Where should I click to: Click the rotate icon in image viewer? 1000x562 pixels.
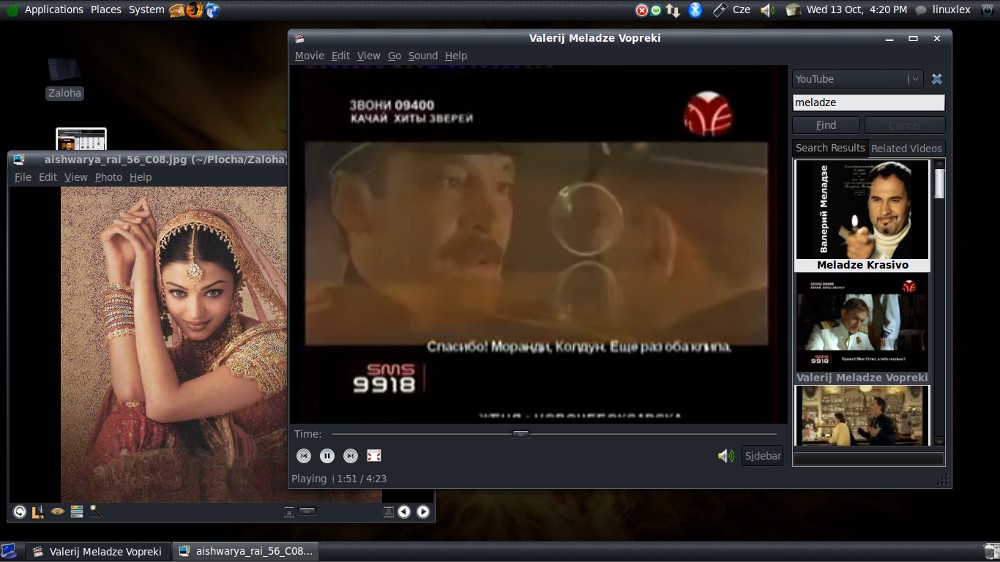[x=20, y=512]
